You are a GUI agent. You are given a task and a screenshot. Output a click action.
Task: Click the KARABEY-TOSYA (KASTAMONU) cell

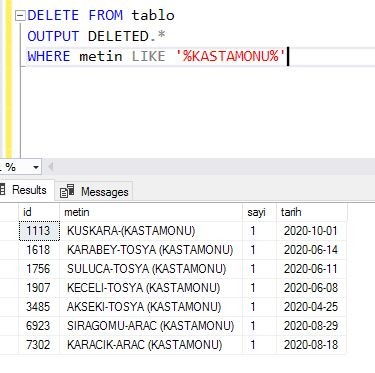151,250
